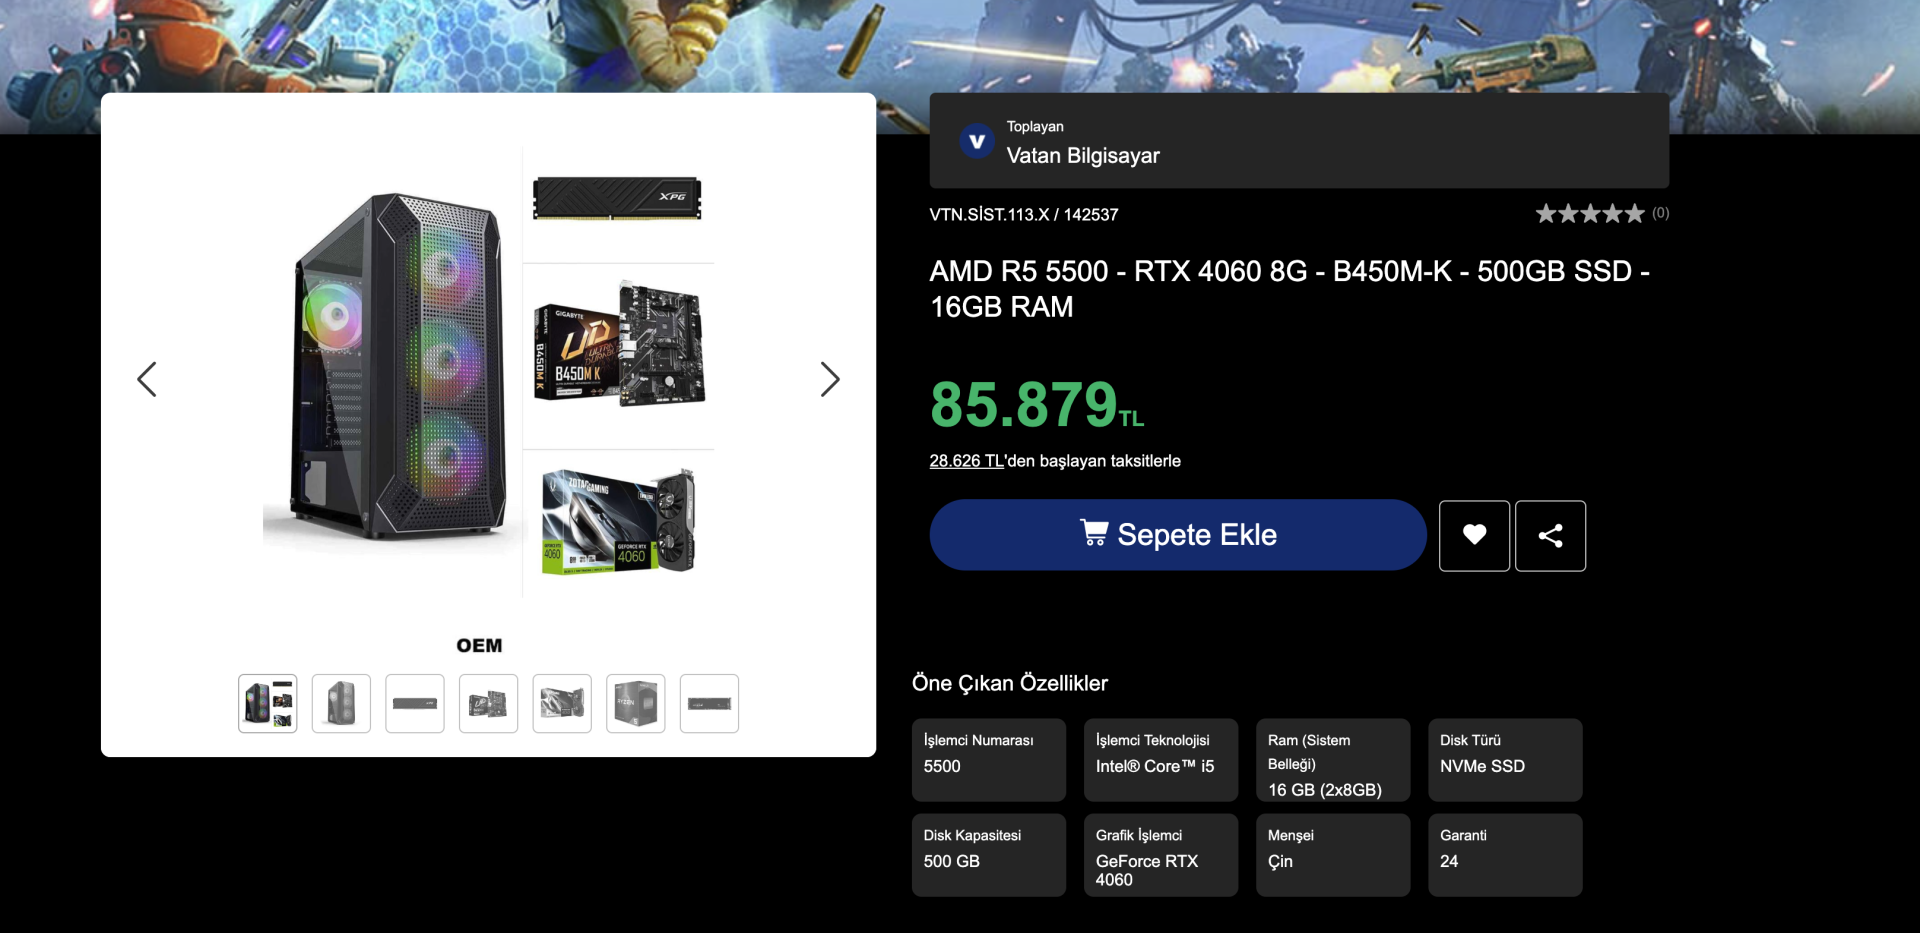Click the Disk Kapasitesi 500 GB card
This screenshot has height=933, width=1920.
click(x=989, y=855)
